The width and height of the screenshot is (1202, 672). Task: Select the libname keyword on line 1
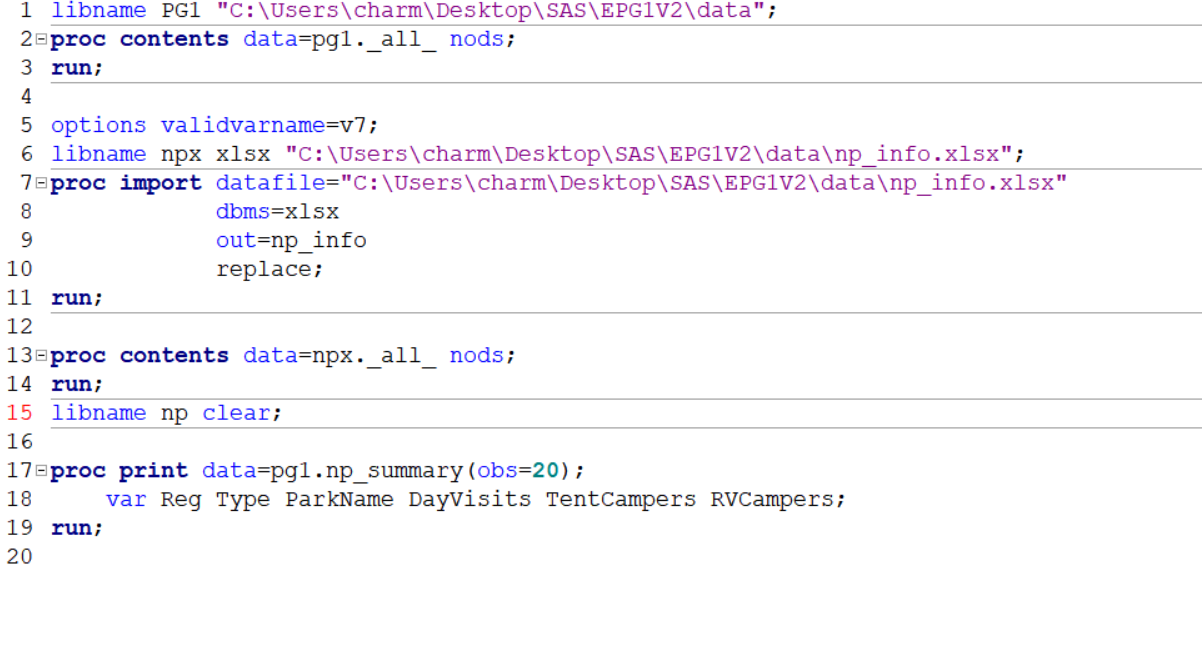[99, 11]
